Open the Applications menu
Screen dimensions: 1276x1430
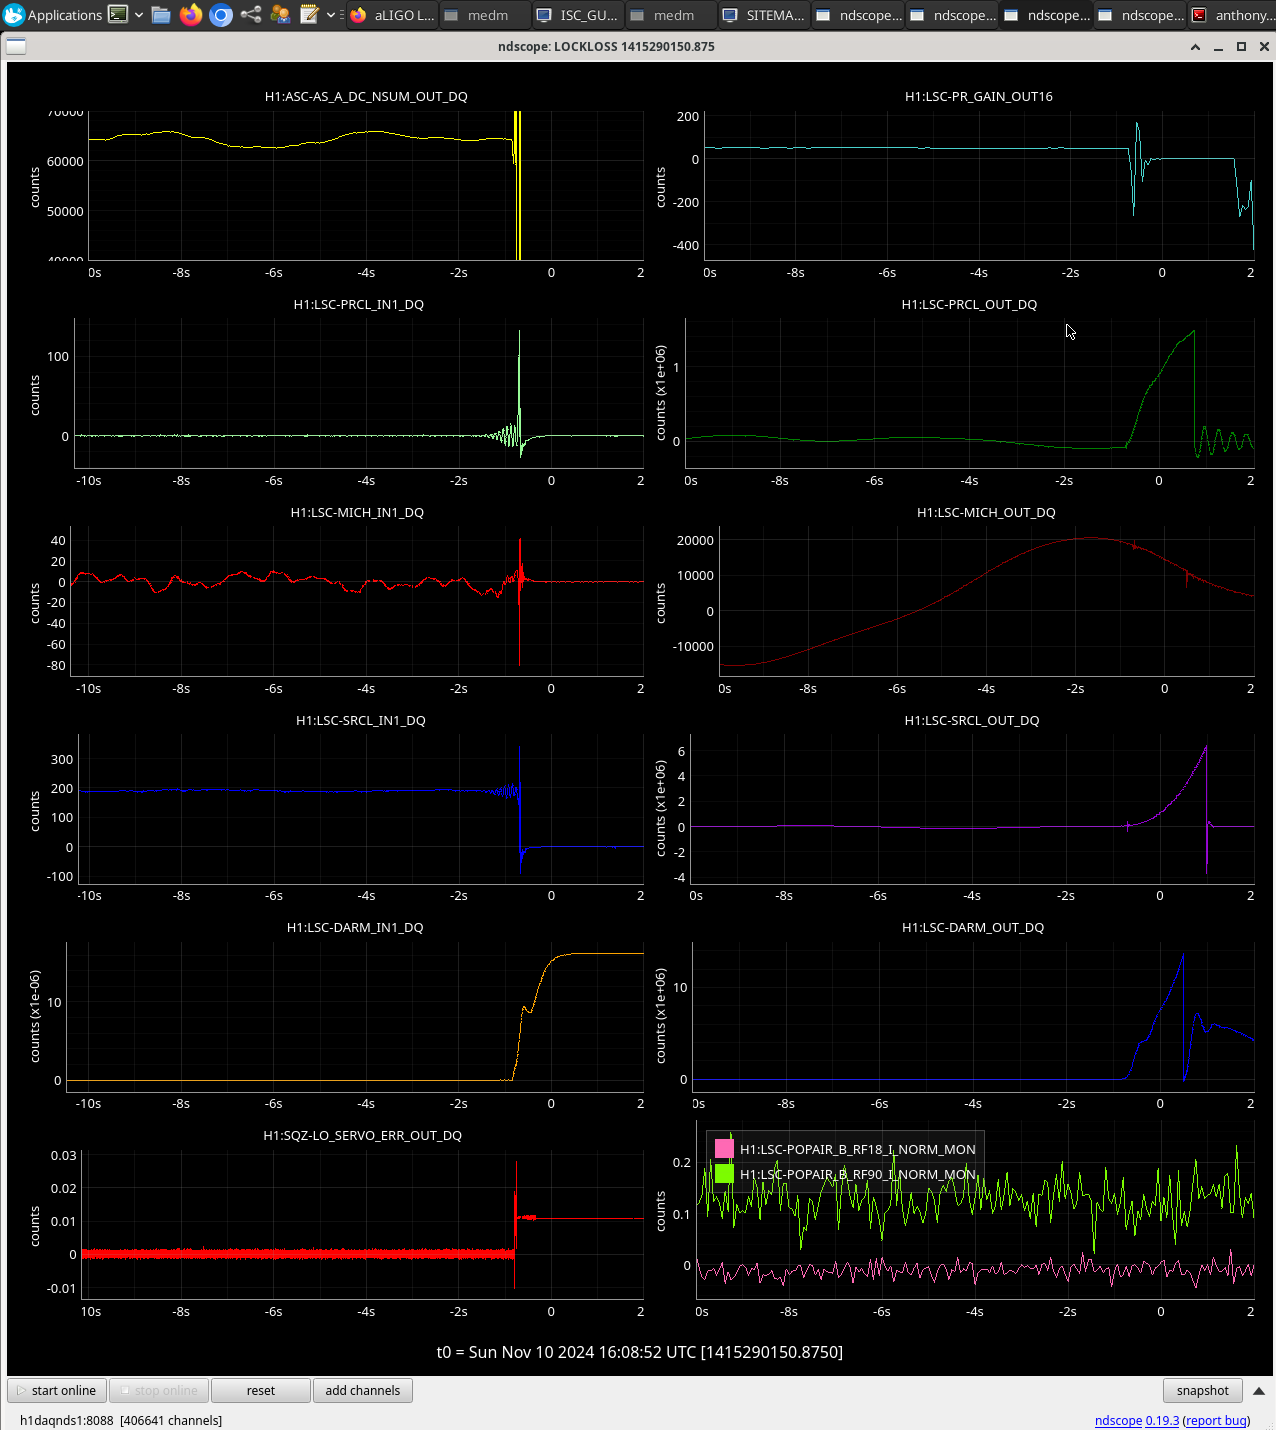(x=53, y=15)
